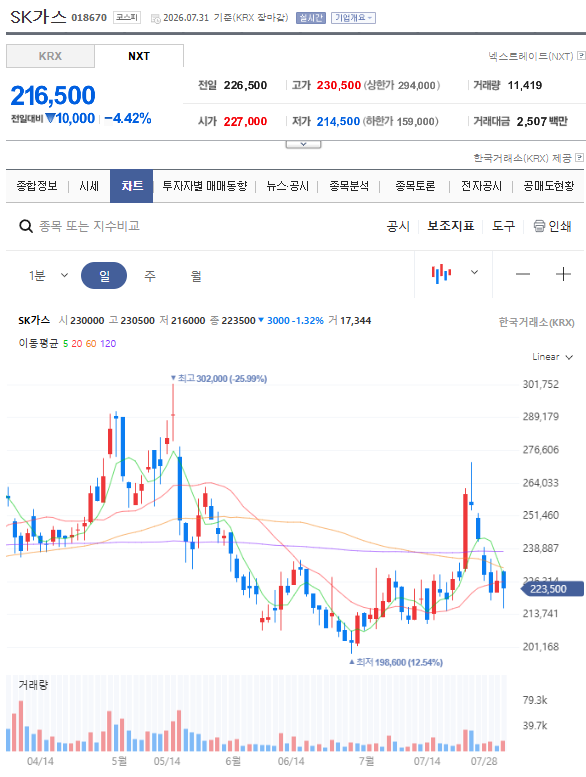The image size is (586, 777).
Task: Open the 뉴스·공시 tab
Action: point(287,186)
